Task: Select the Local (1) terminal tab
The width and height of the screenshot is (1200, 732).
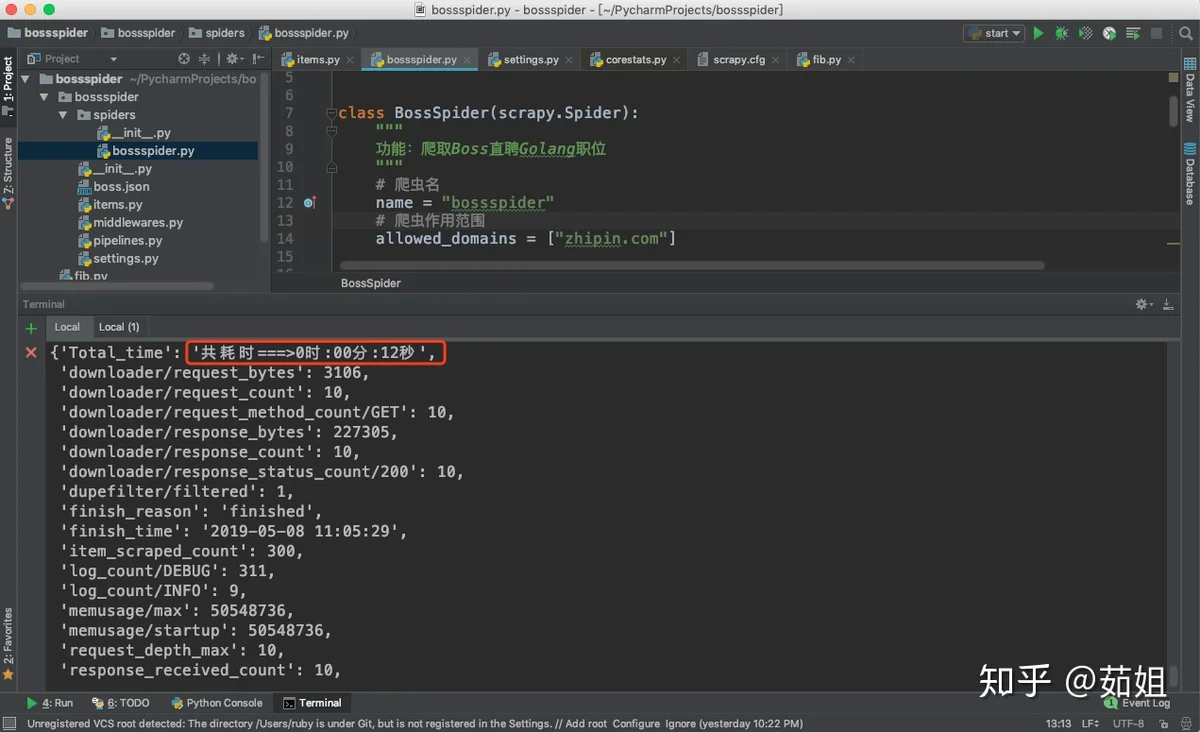Action: [x=119, y=327]
